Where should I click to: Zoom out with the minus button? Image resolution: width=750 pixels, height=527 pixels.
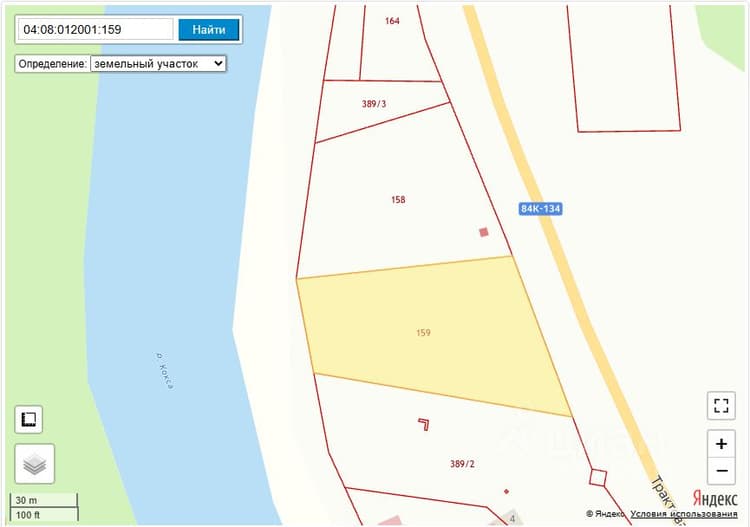pos(721,471)
